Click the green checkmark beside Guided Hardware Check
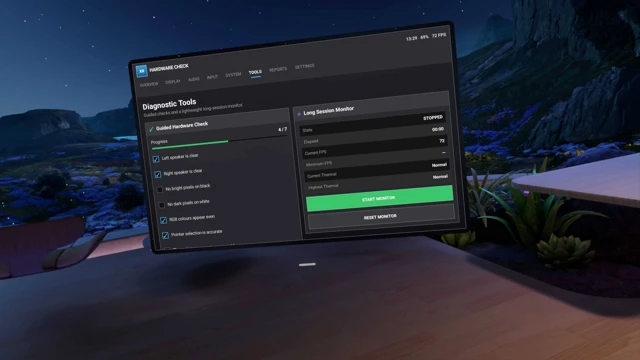 coord(151,129)
